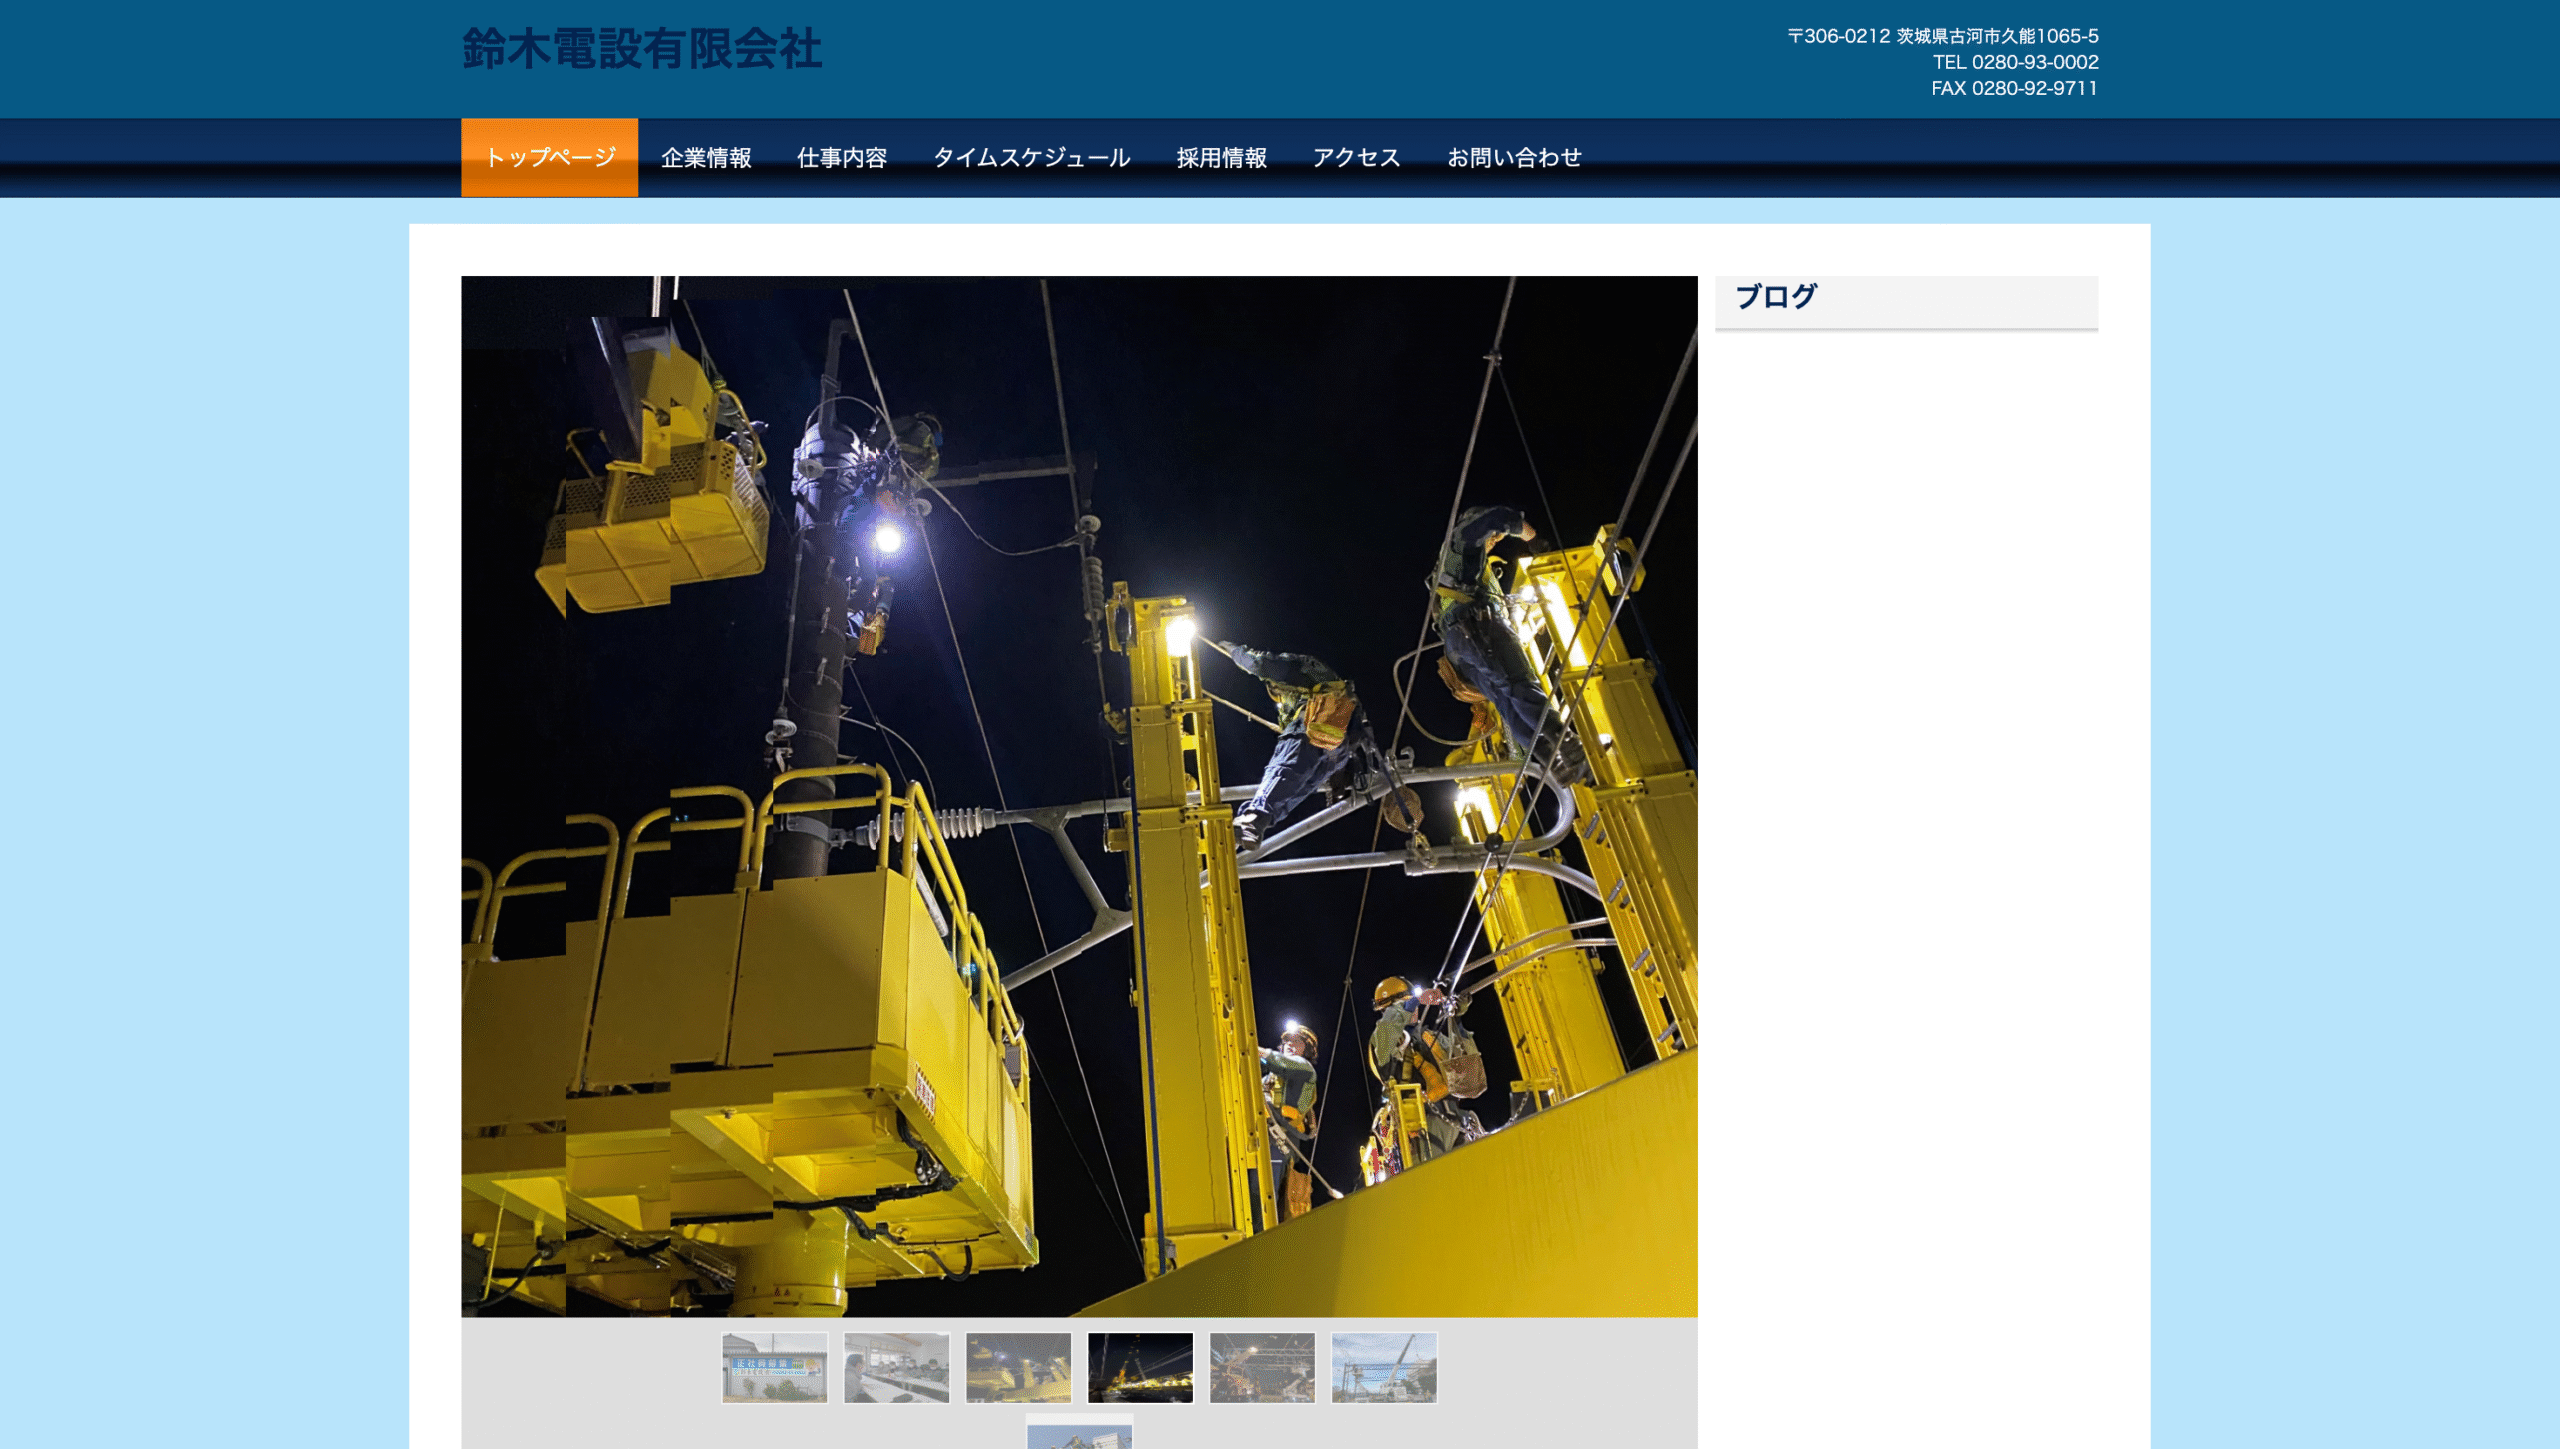Screen dimensions: 2560x1449
Task: Select the highlighted night-scene thumbnail
Action: [x=1140, y=1367]
